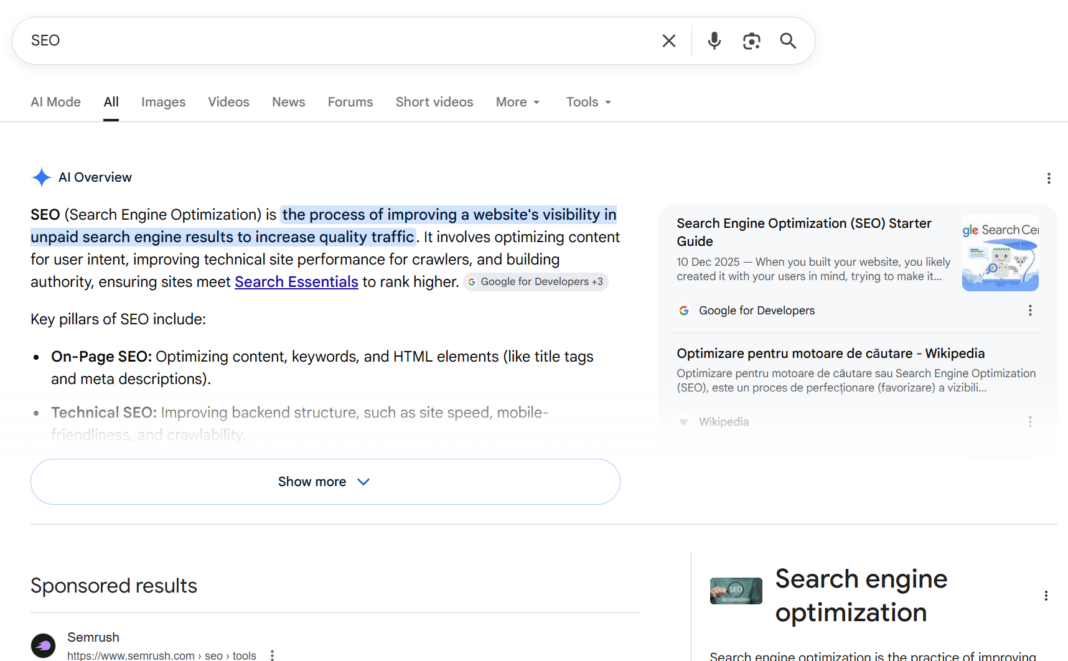The width and height of the screenshot is (1068, 661).
Task: Expand AI Overview with Show more
Action: [325, 482]
